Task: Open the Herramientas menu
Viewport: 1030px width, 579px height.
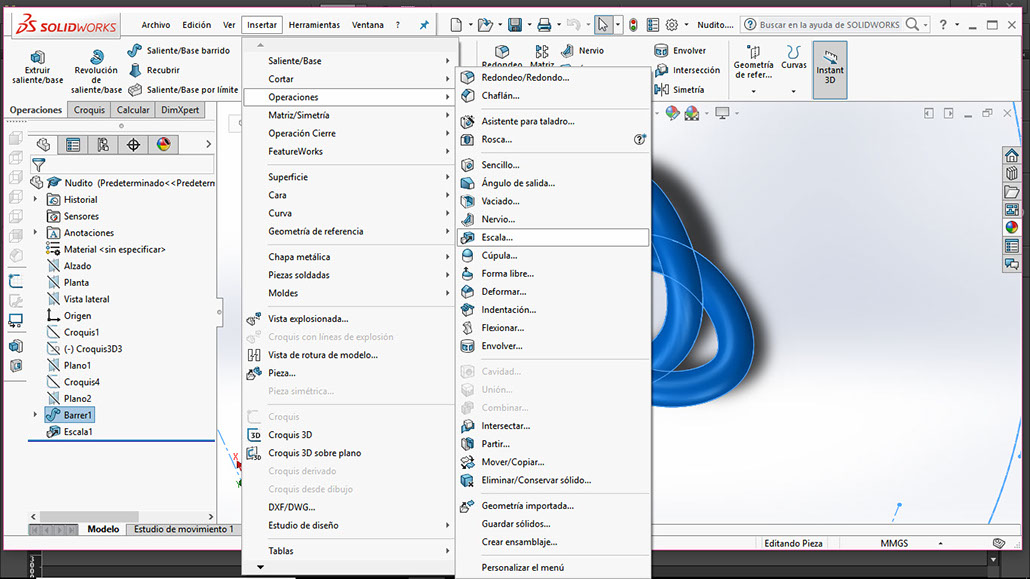Action: click(x=314, y=25)
